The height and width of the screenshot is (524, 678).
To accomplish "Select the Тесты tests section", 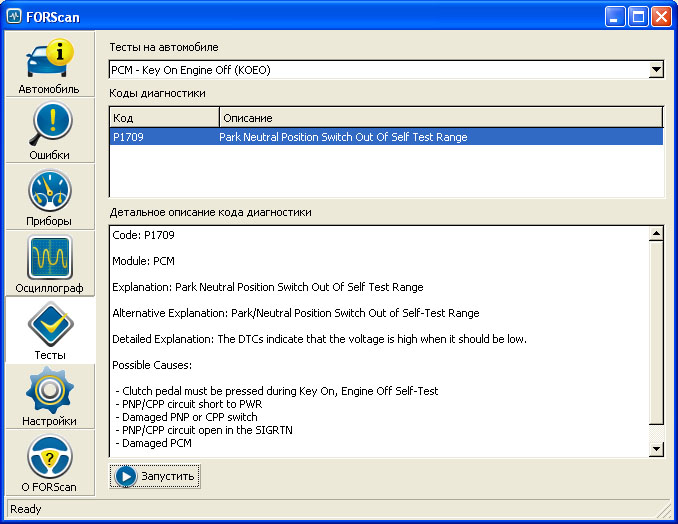I will tap(49, 330).
